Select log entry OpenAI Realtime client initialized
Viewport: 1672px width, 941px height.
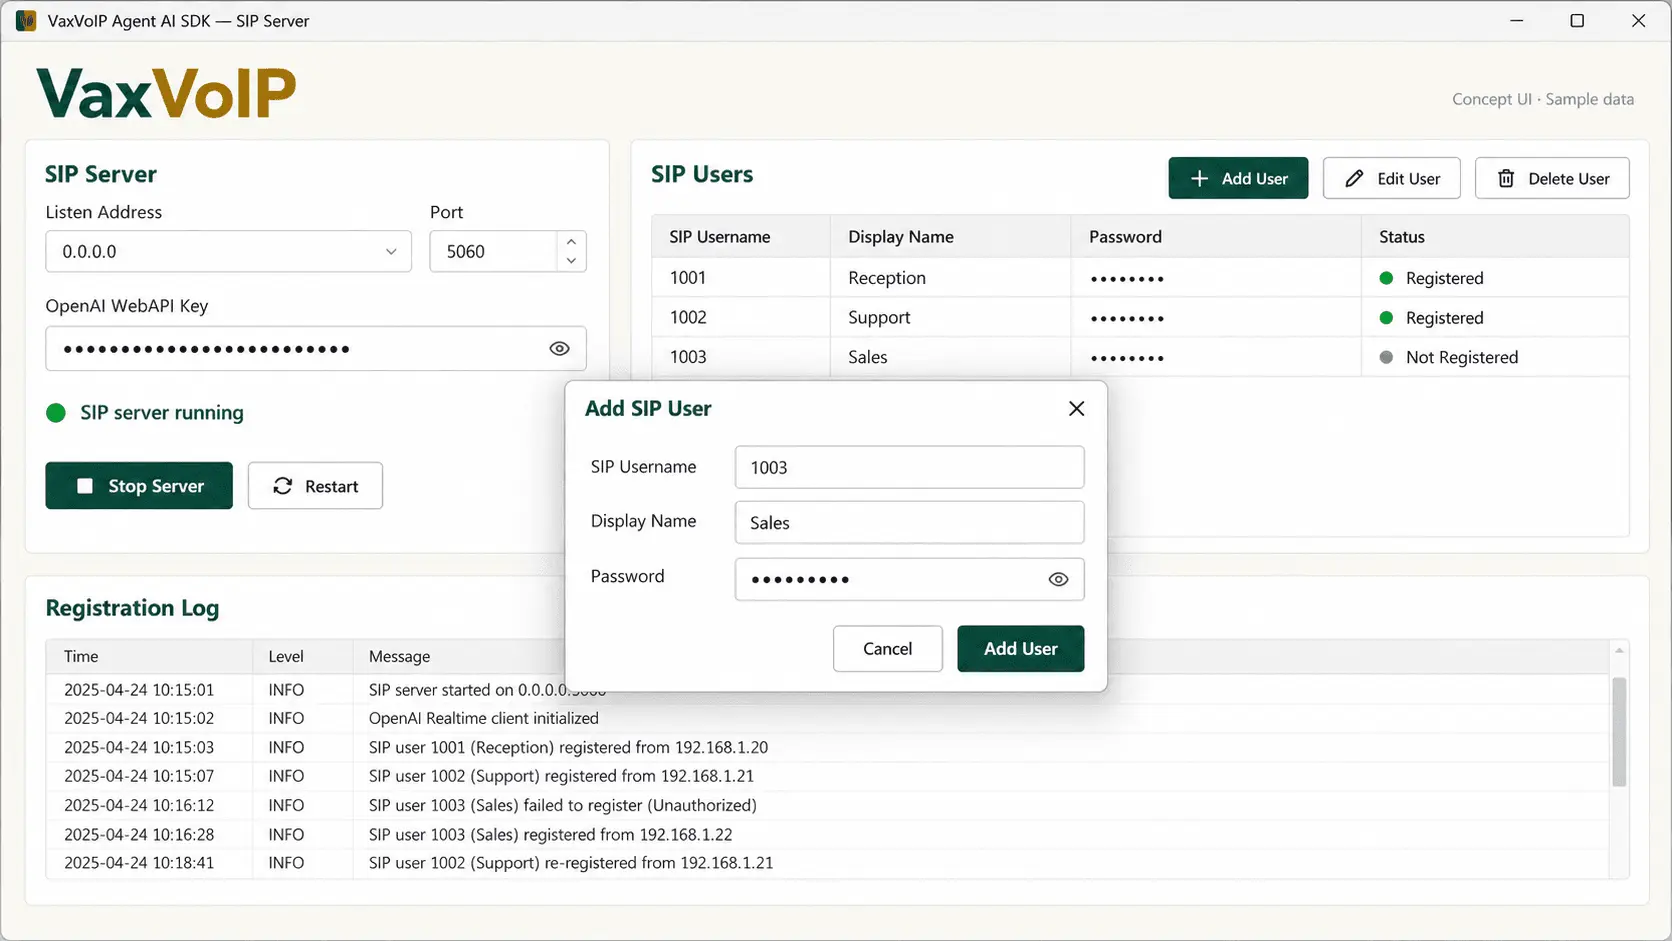pos(828,719)
